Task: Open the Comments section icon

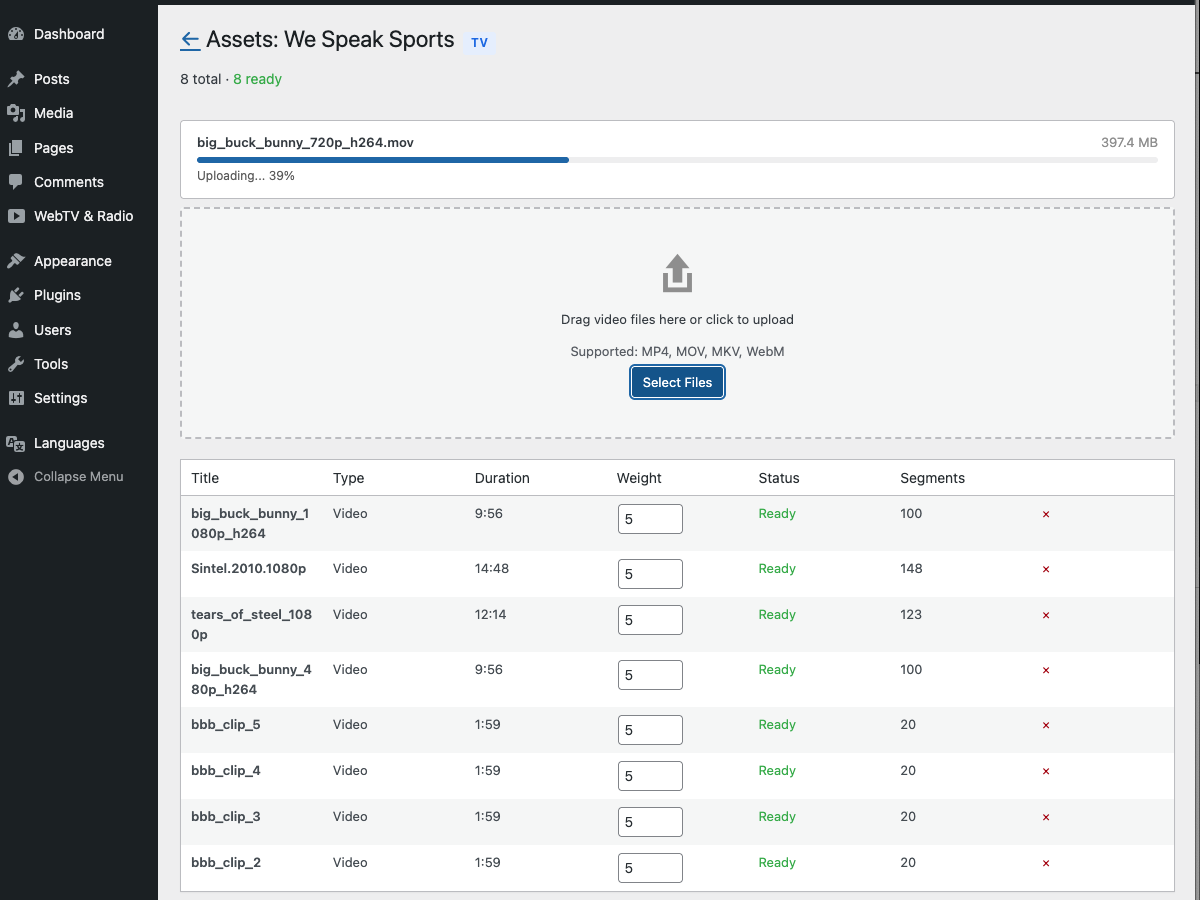Action: tap(16, 182)
